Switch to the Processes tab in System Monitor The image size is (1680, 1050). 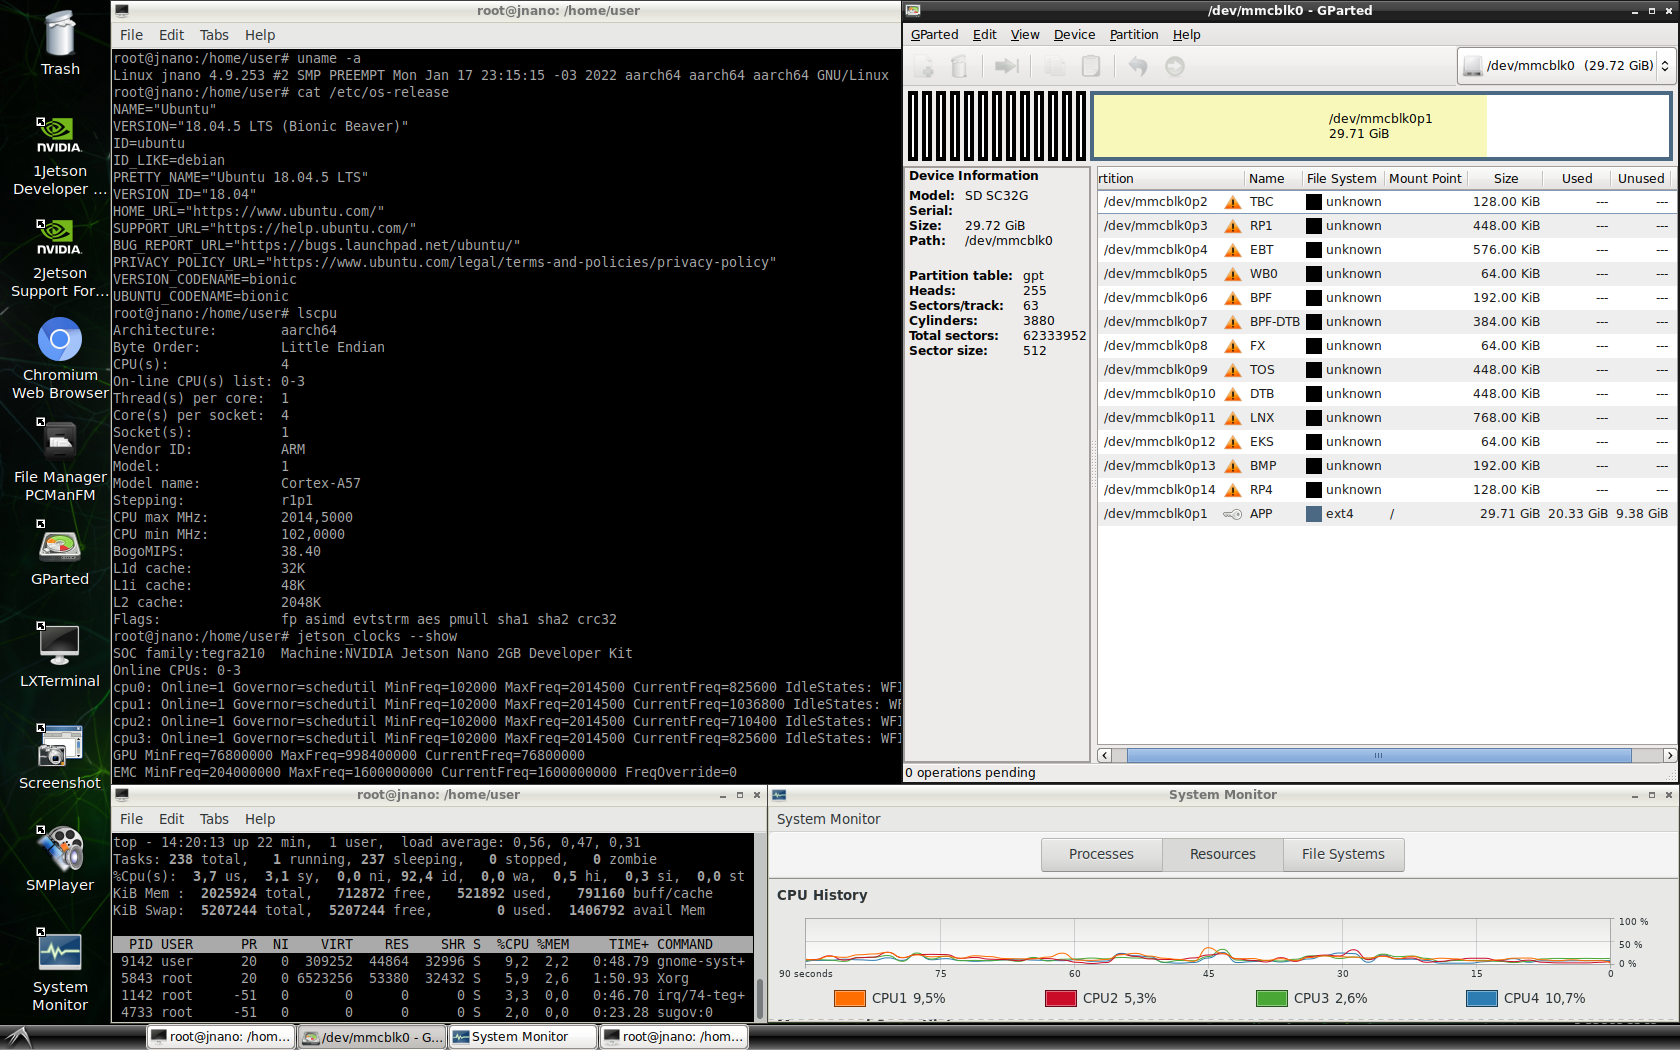[x=1101, y=854]
